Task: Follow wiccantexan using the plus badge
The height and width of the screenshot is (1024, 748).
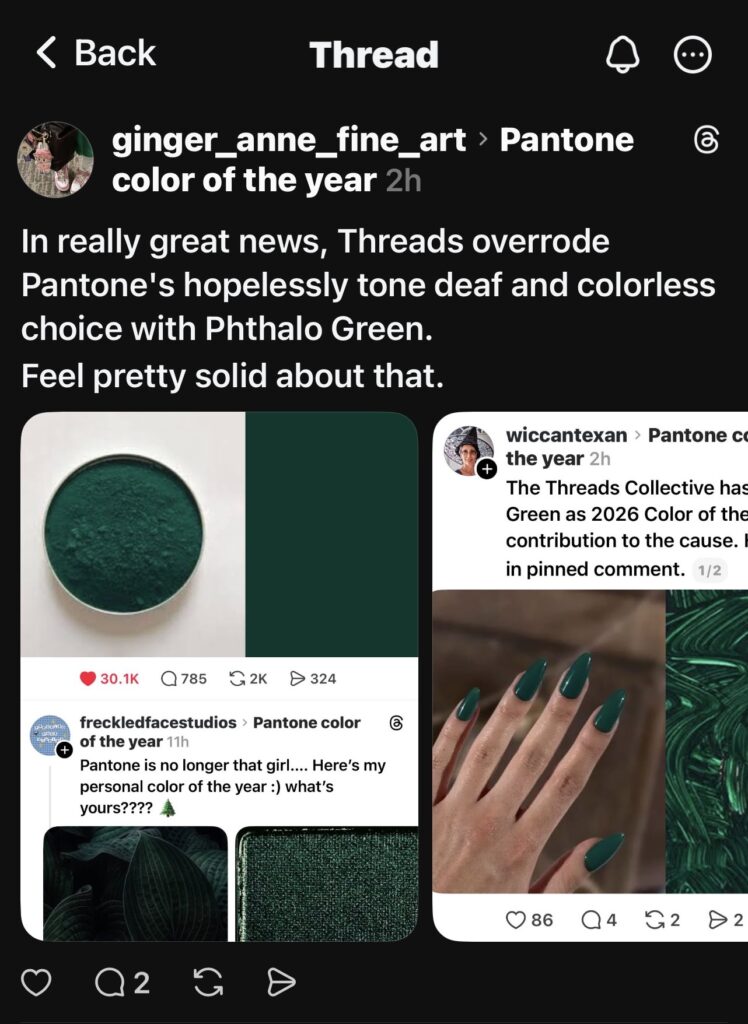Action: pyautogui.click(x=487, y=468)
